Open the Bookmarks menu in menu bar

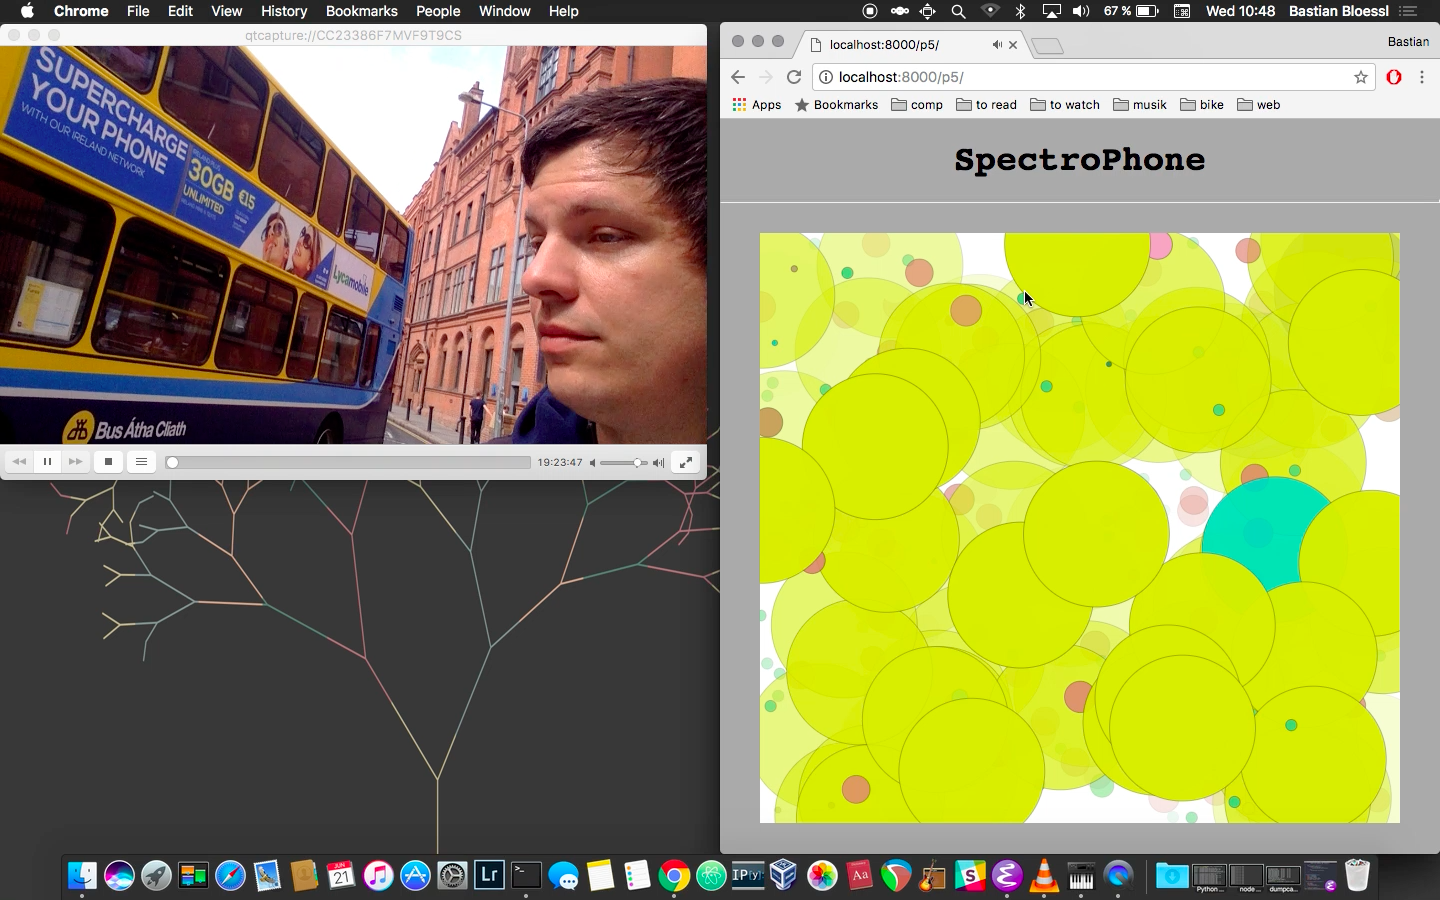(x=361, y=11)
